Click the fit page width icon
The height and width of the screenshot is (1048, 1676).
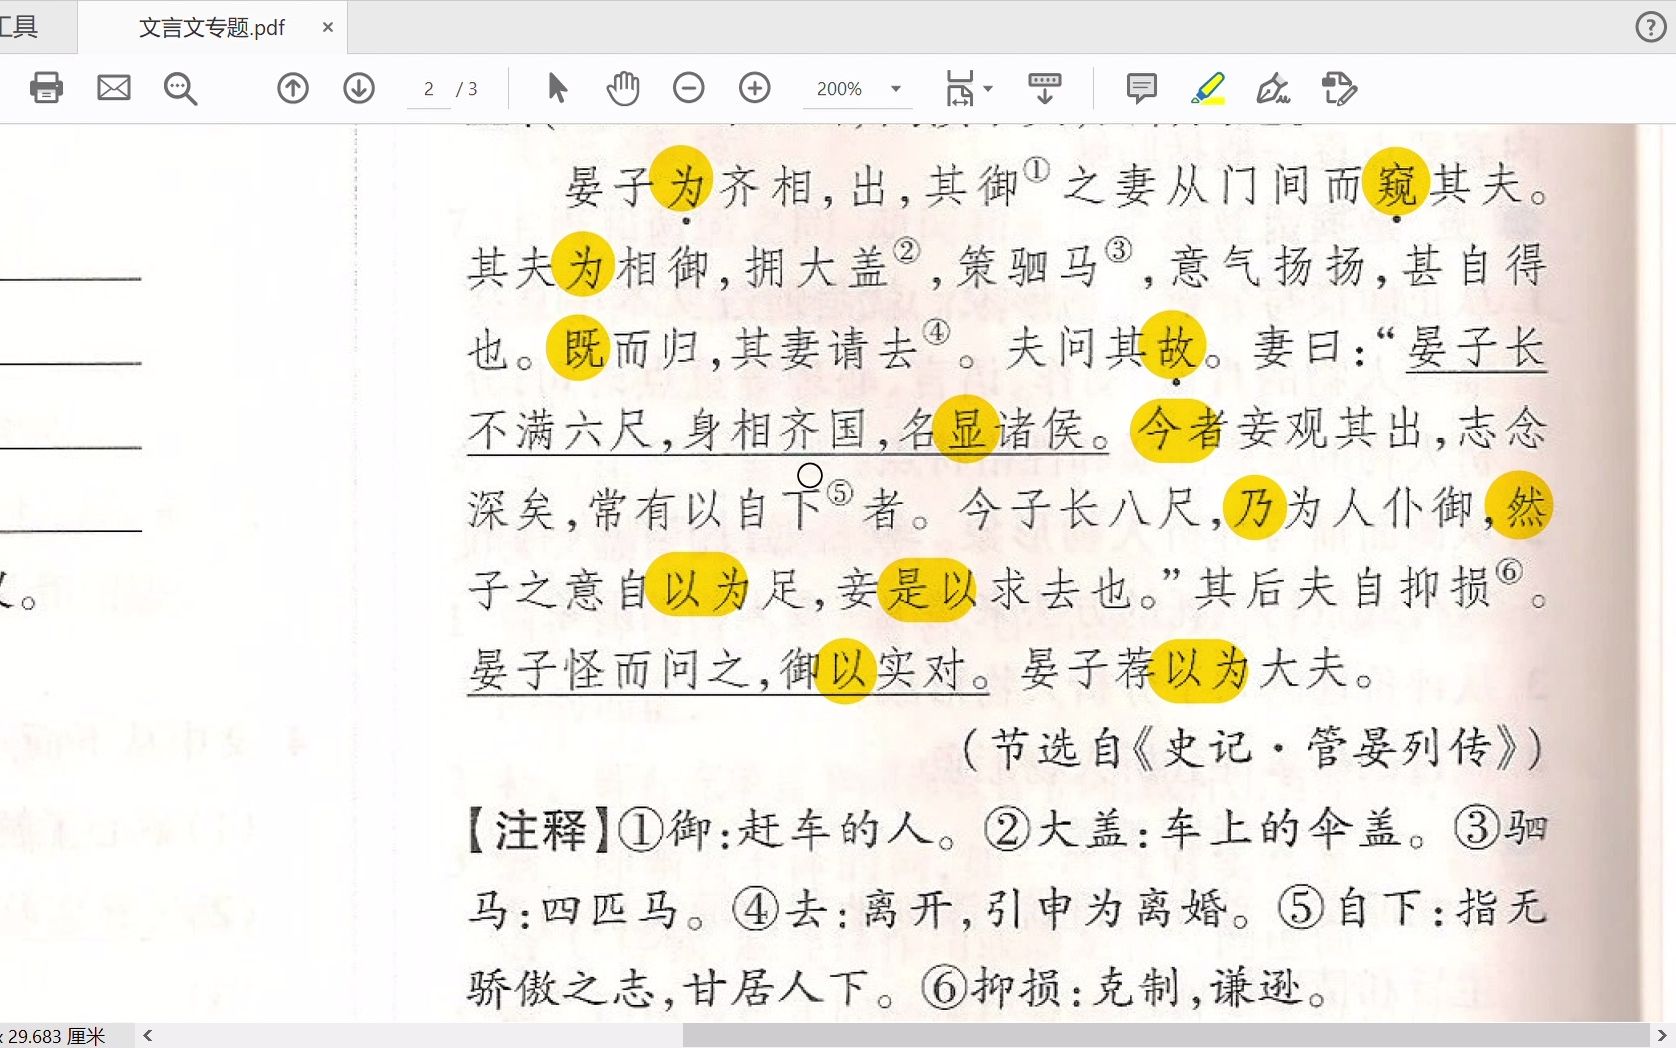pyautogui.click(x=959, y=88)
